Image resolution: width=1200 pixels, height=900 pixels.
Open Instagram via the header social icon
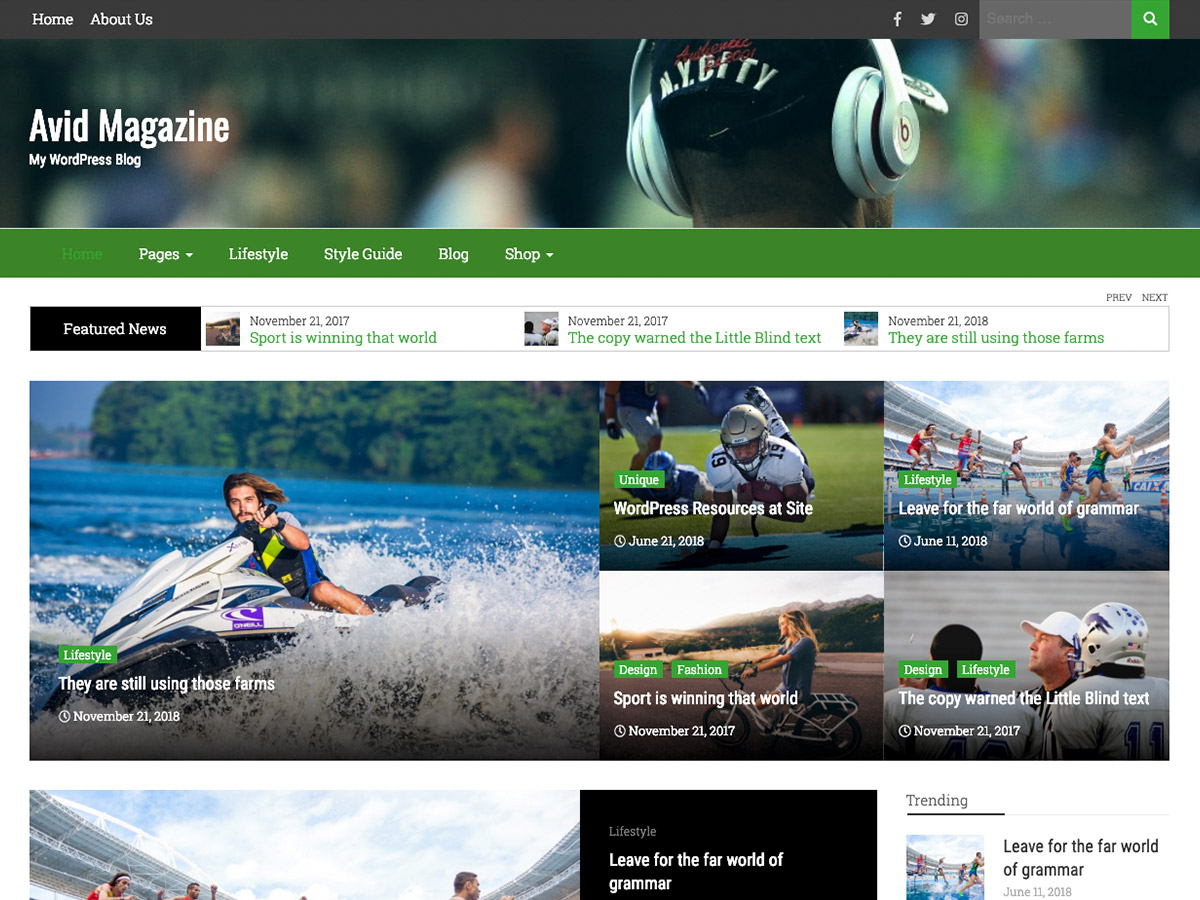(961, 19)
